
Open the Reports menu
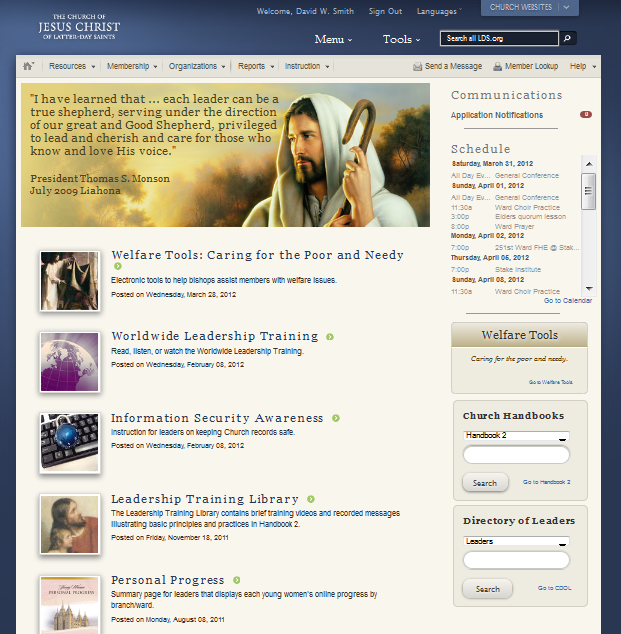256,66
